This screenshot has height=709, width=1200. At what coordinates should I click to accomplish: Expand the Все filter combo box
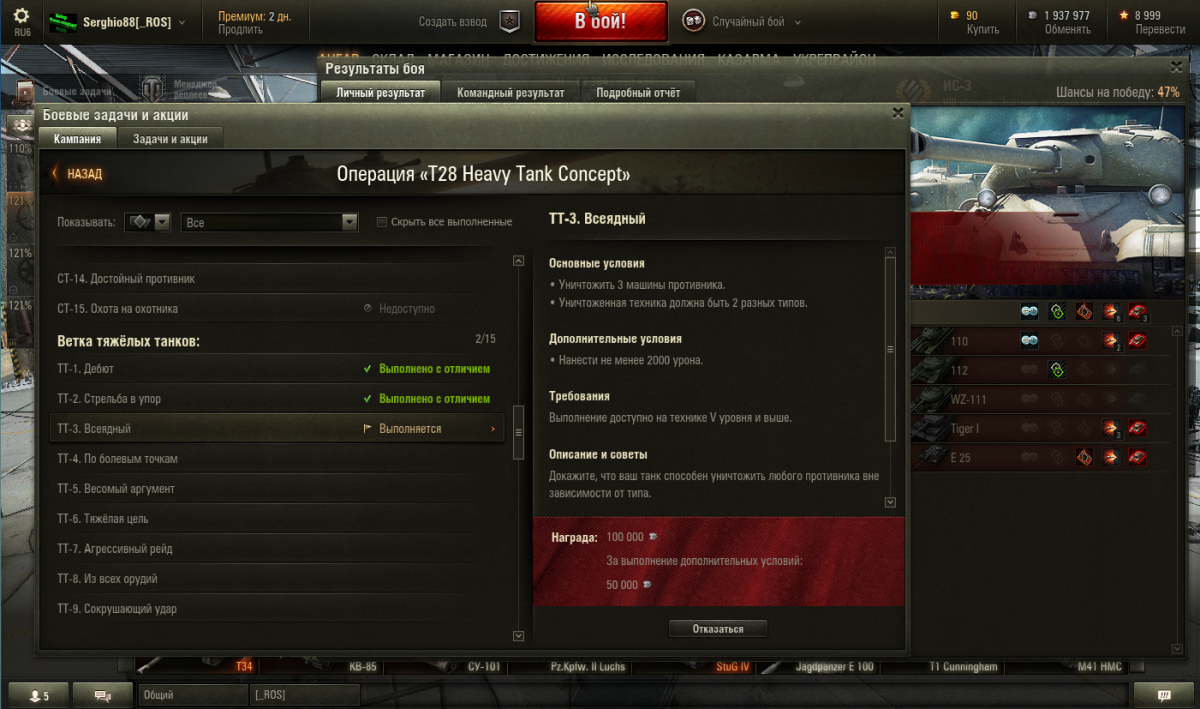tap(270, 222)
